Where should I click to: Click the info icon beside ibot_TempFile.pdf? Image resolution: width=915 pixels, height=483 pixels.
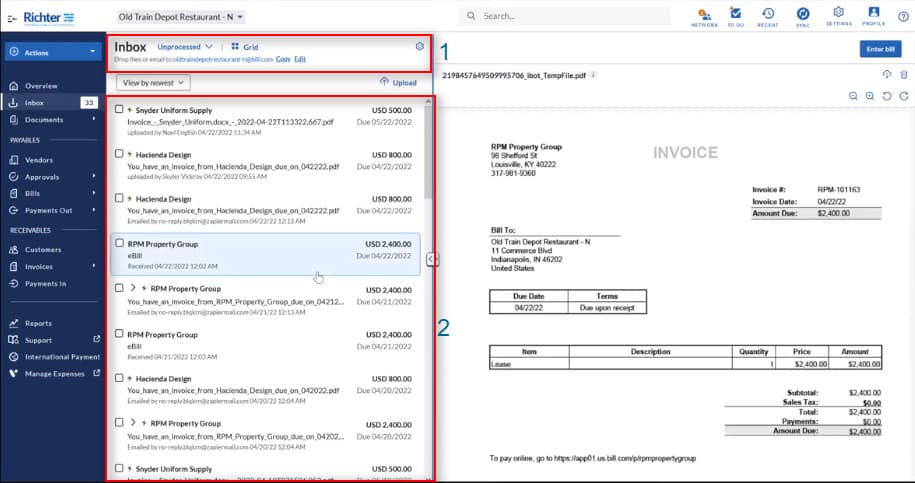point(592,75)
